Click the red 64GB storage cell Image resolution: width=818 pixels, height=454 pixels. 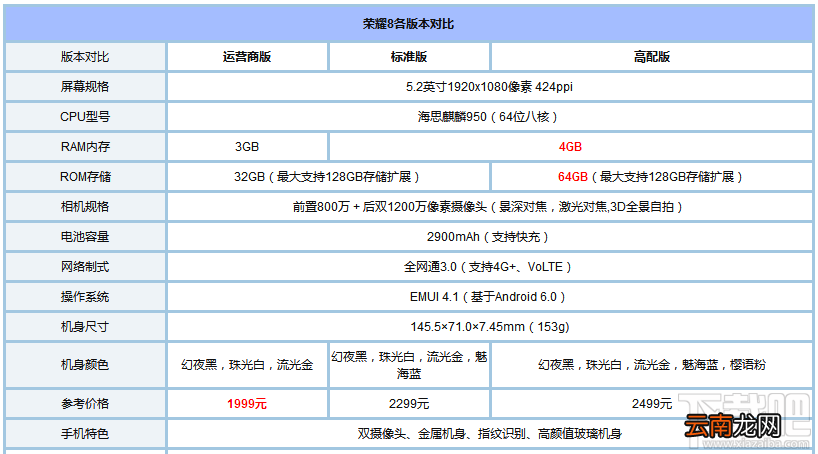(652, 177)
